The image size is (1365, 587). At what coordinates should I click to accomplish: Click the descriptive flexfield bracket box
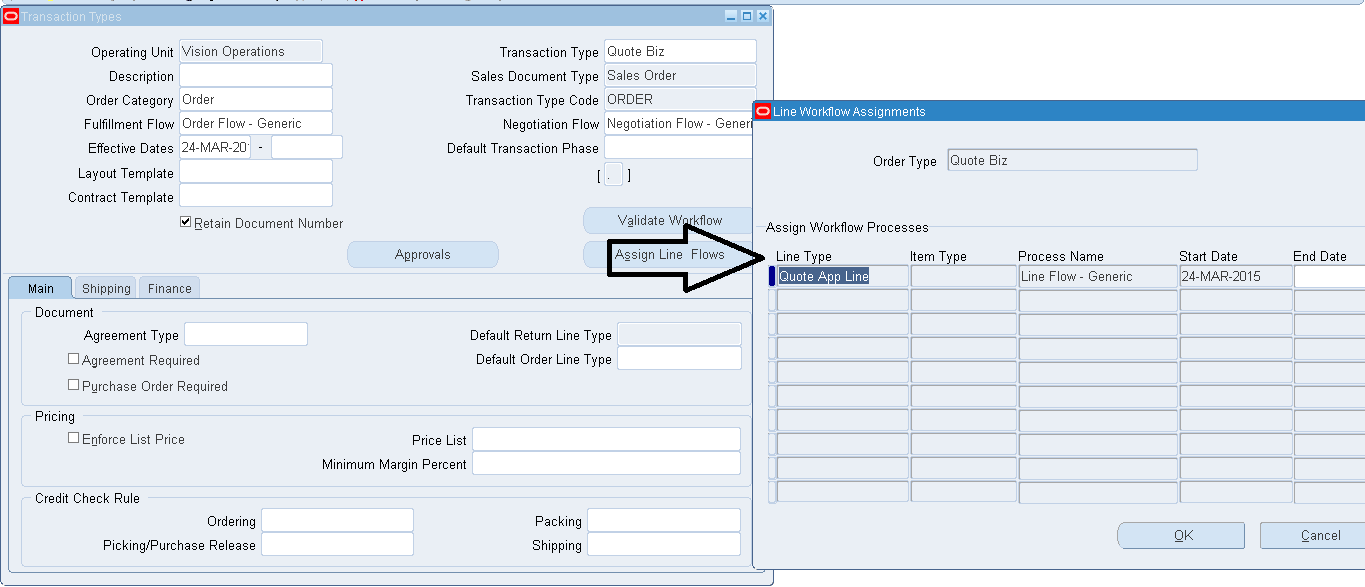[x=613, y=174]
